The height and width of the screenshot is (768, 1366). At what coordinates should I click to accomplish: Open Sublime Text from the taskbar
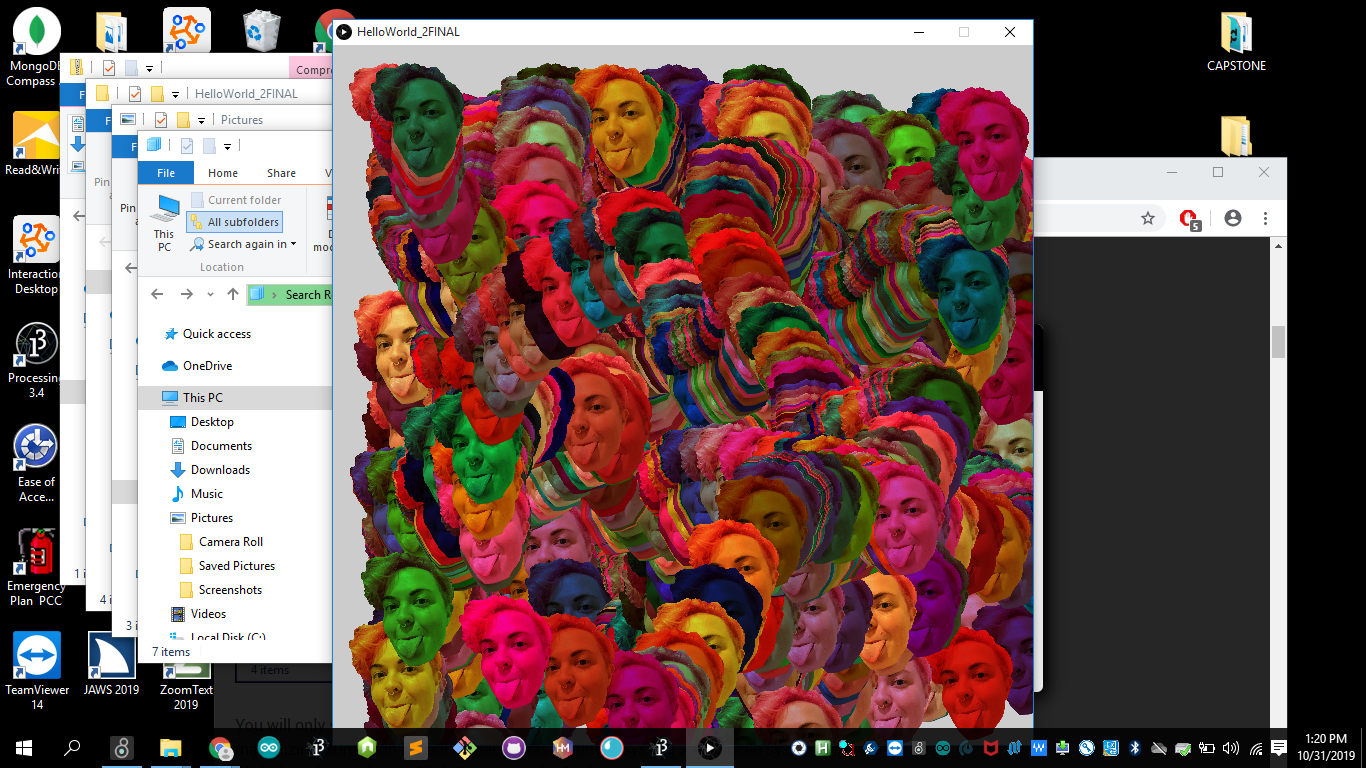[x=415, y=748]
